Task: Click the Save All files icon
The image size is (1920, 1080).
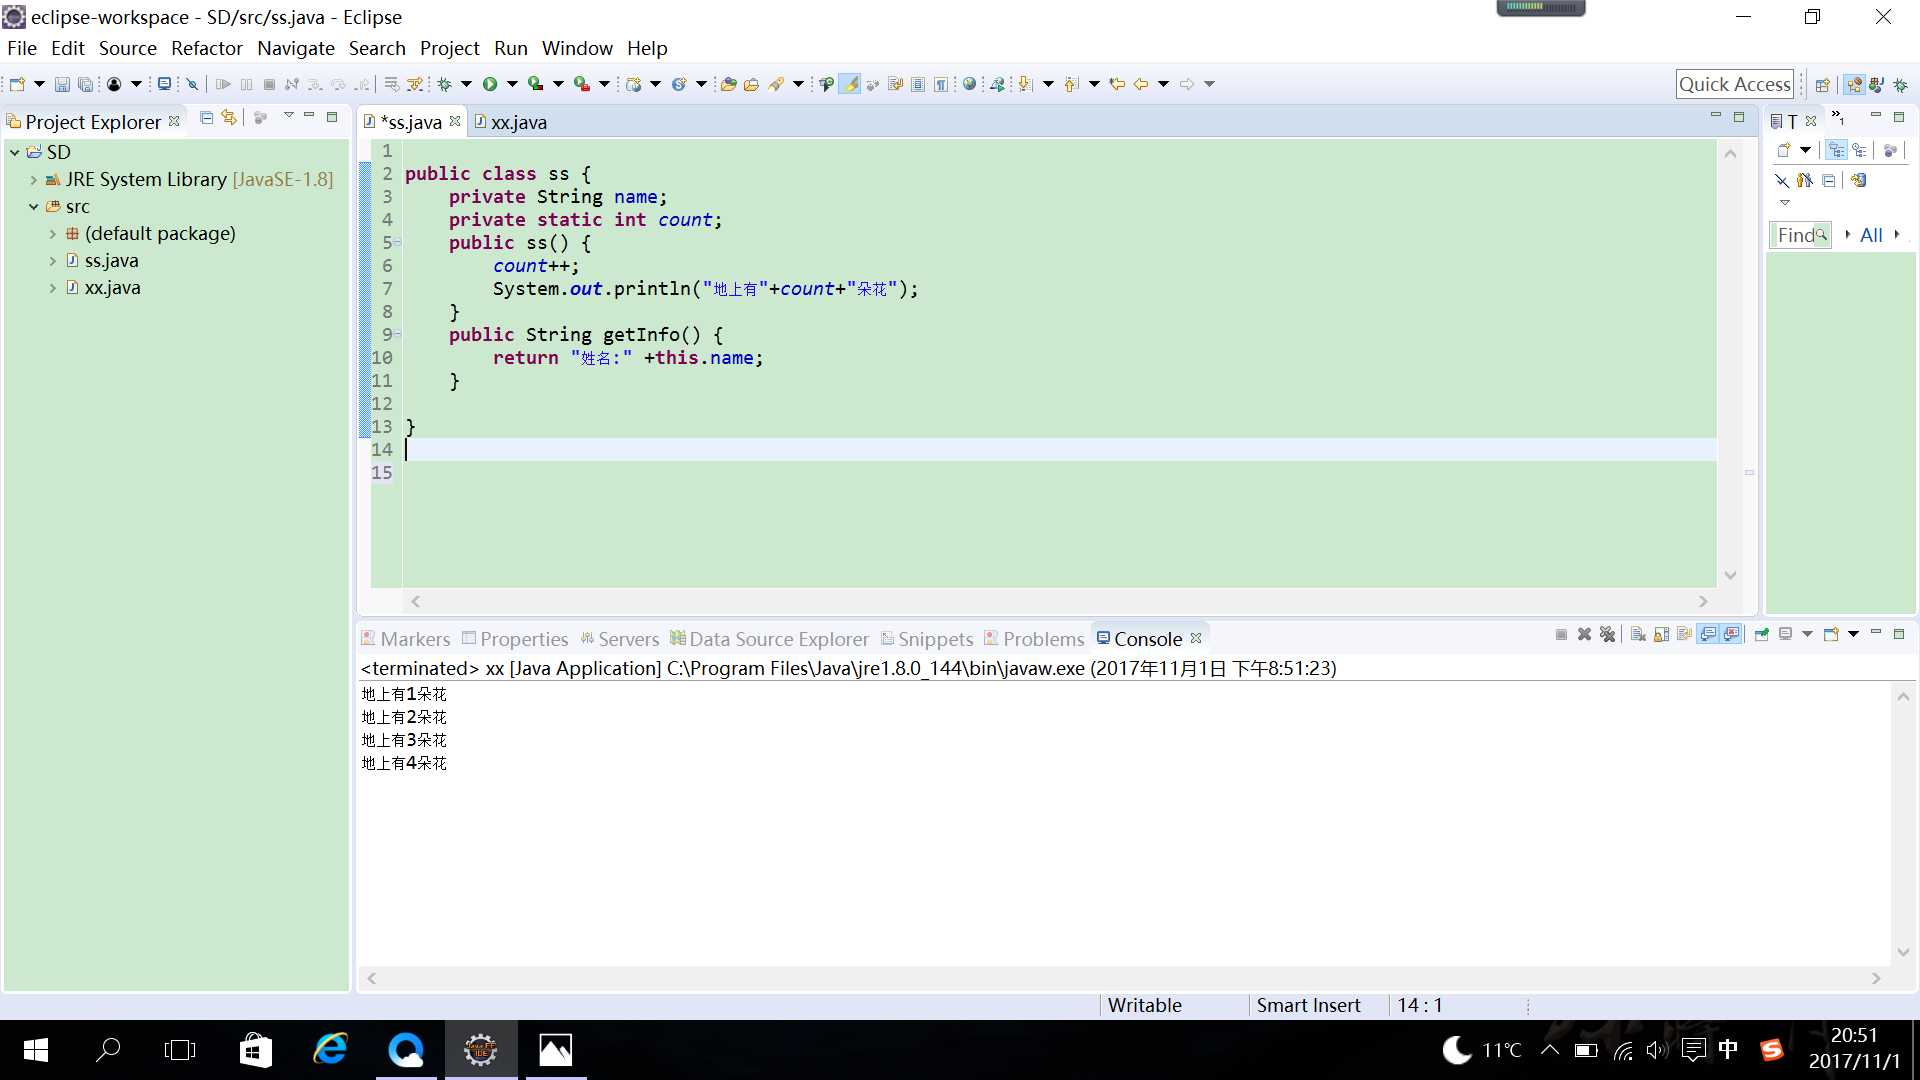Action: coord(86,83)
